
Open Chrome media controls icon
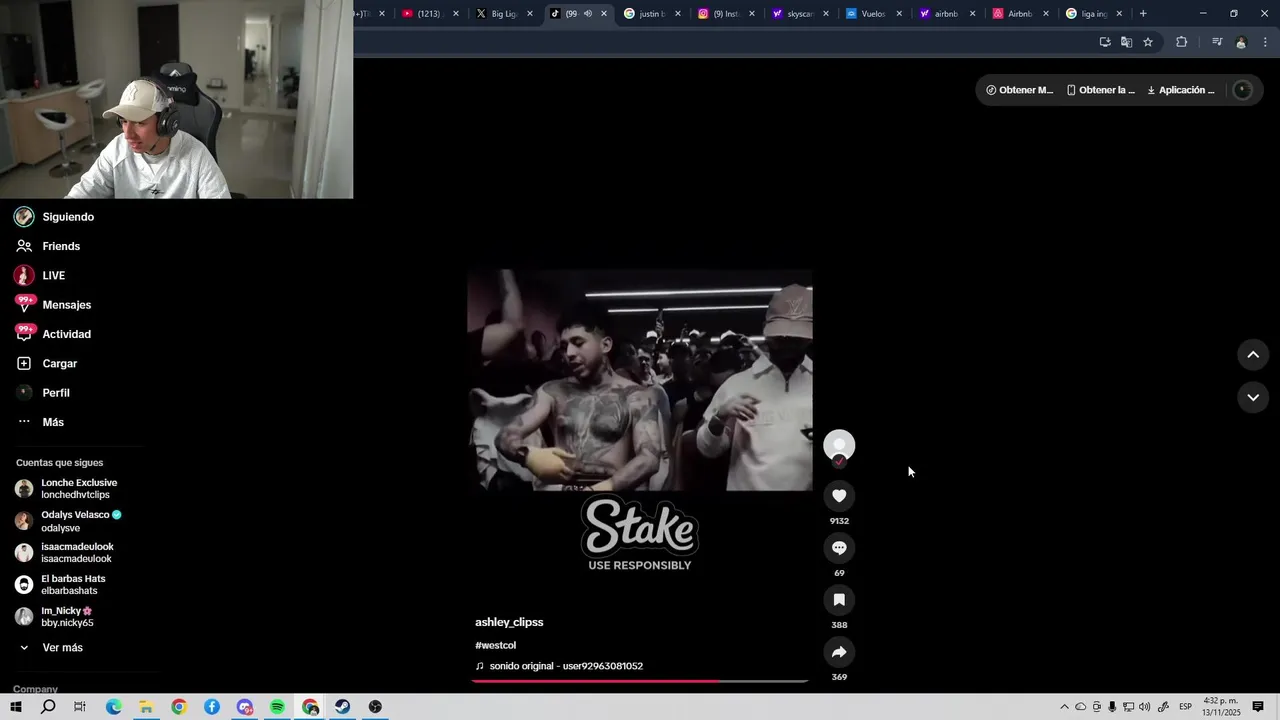pyautogui.click(x=1217, y=42)
